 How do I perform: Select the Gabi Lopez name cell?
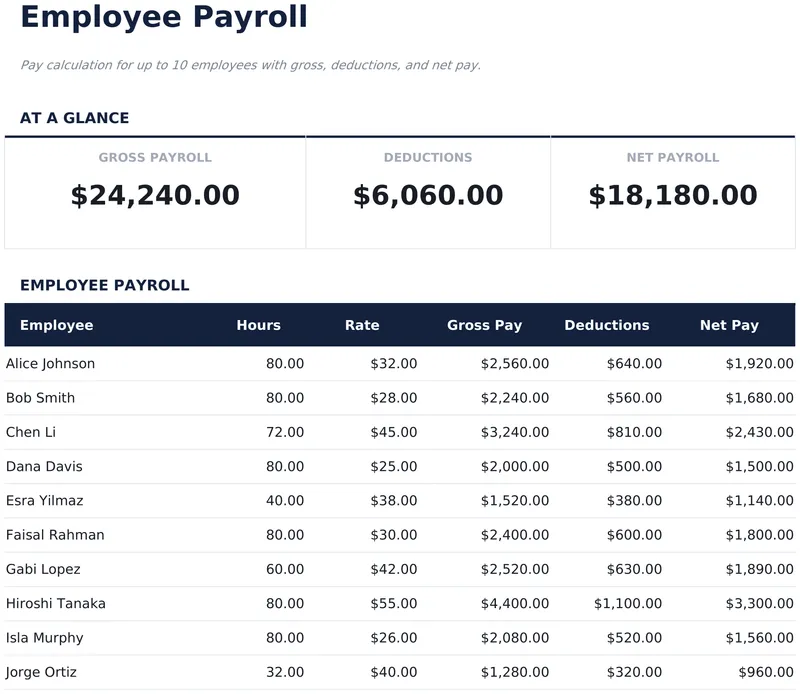point(43,569)
